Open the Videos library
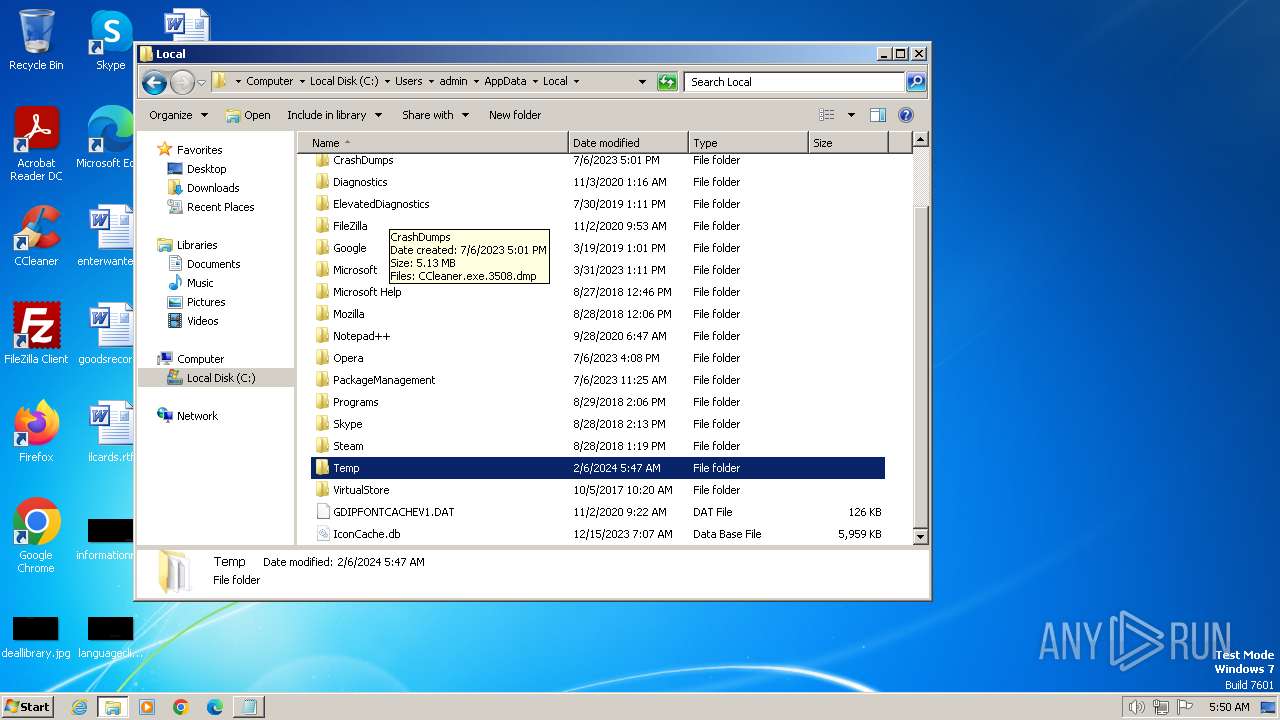 pos(202,321)
